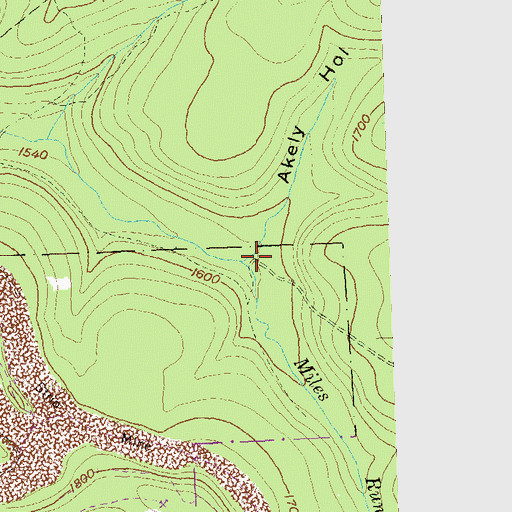Click the 'Run' stream label
This screenshot has height=512, width=512.
pos(376,495)
